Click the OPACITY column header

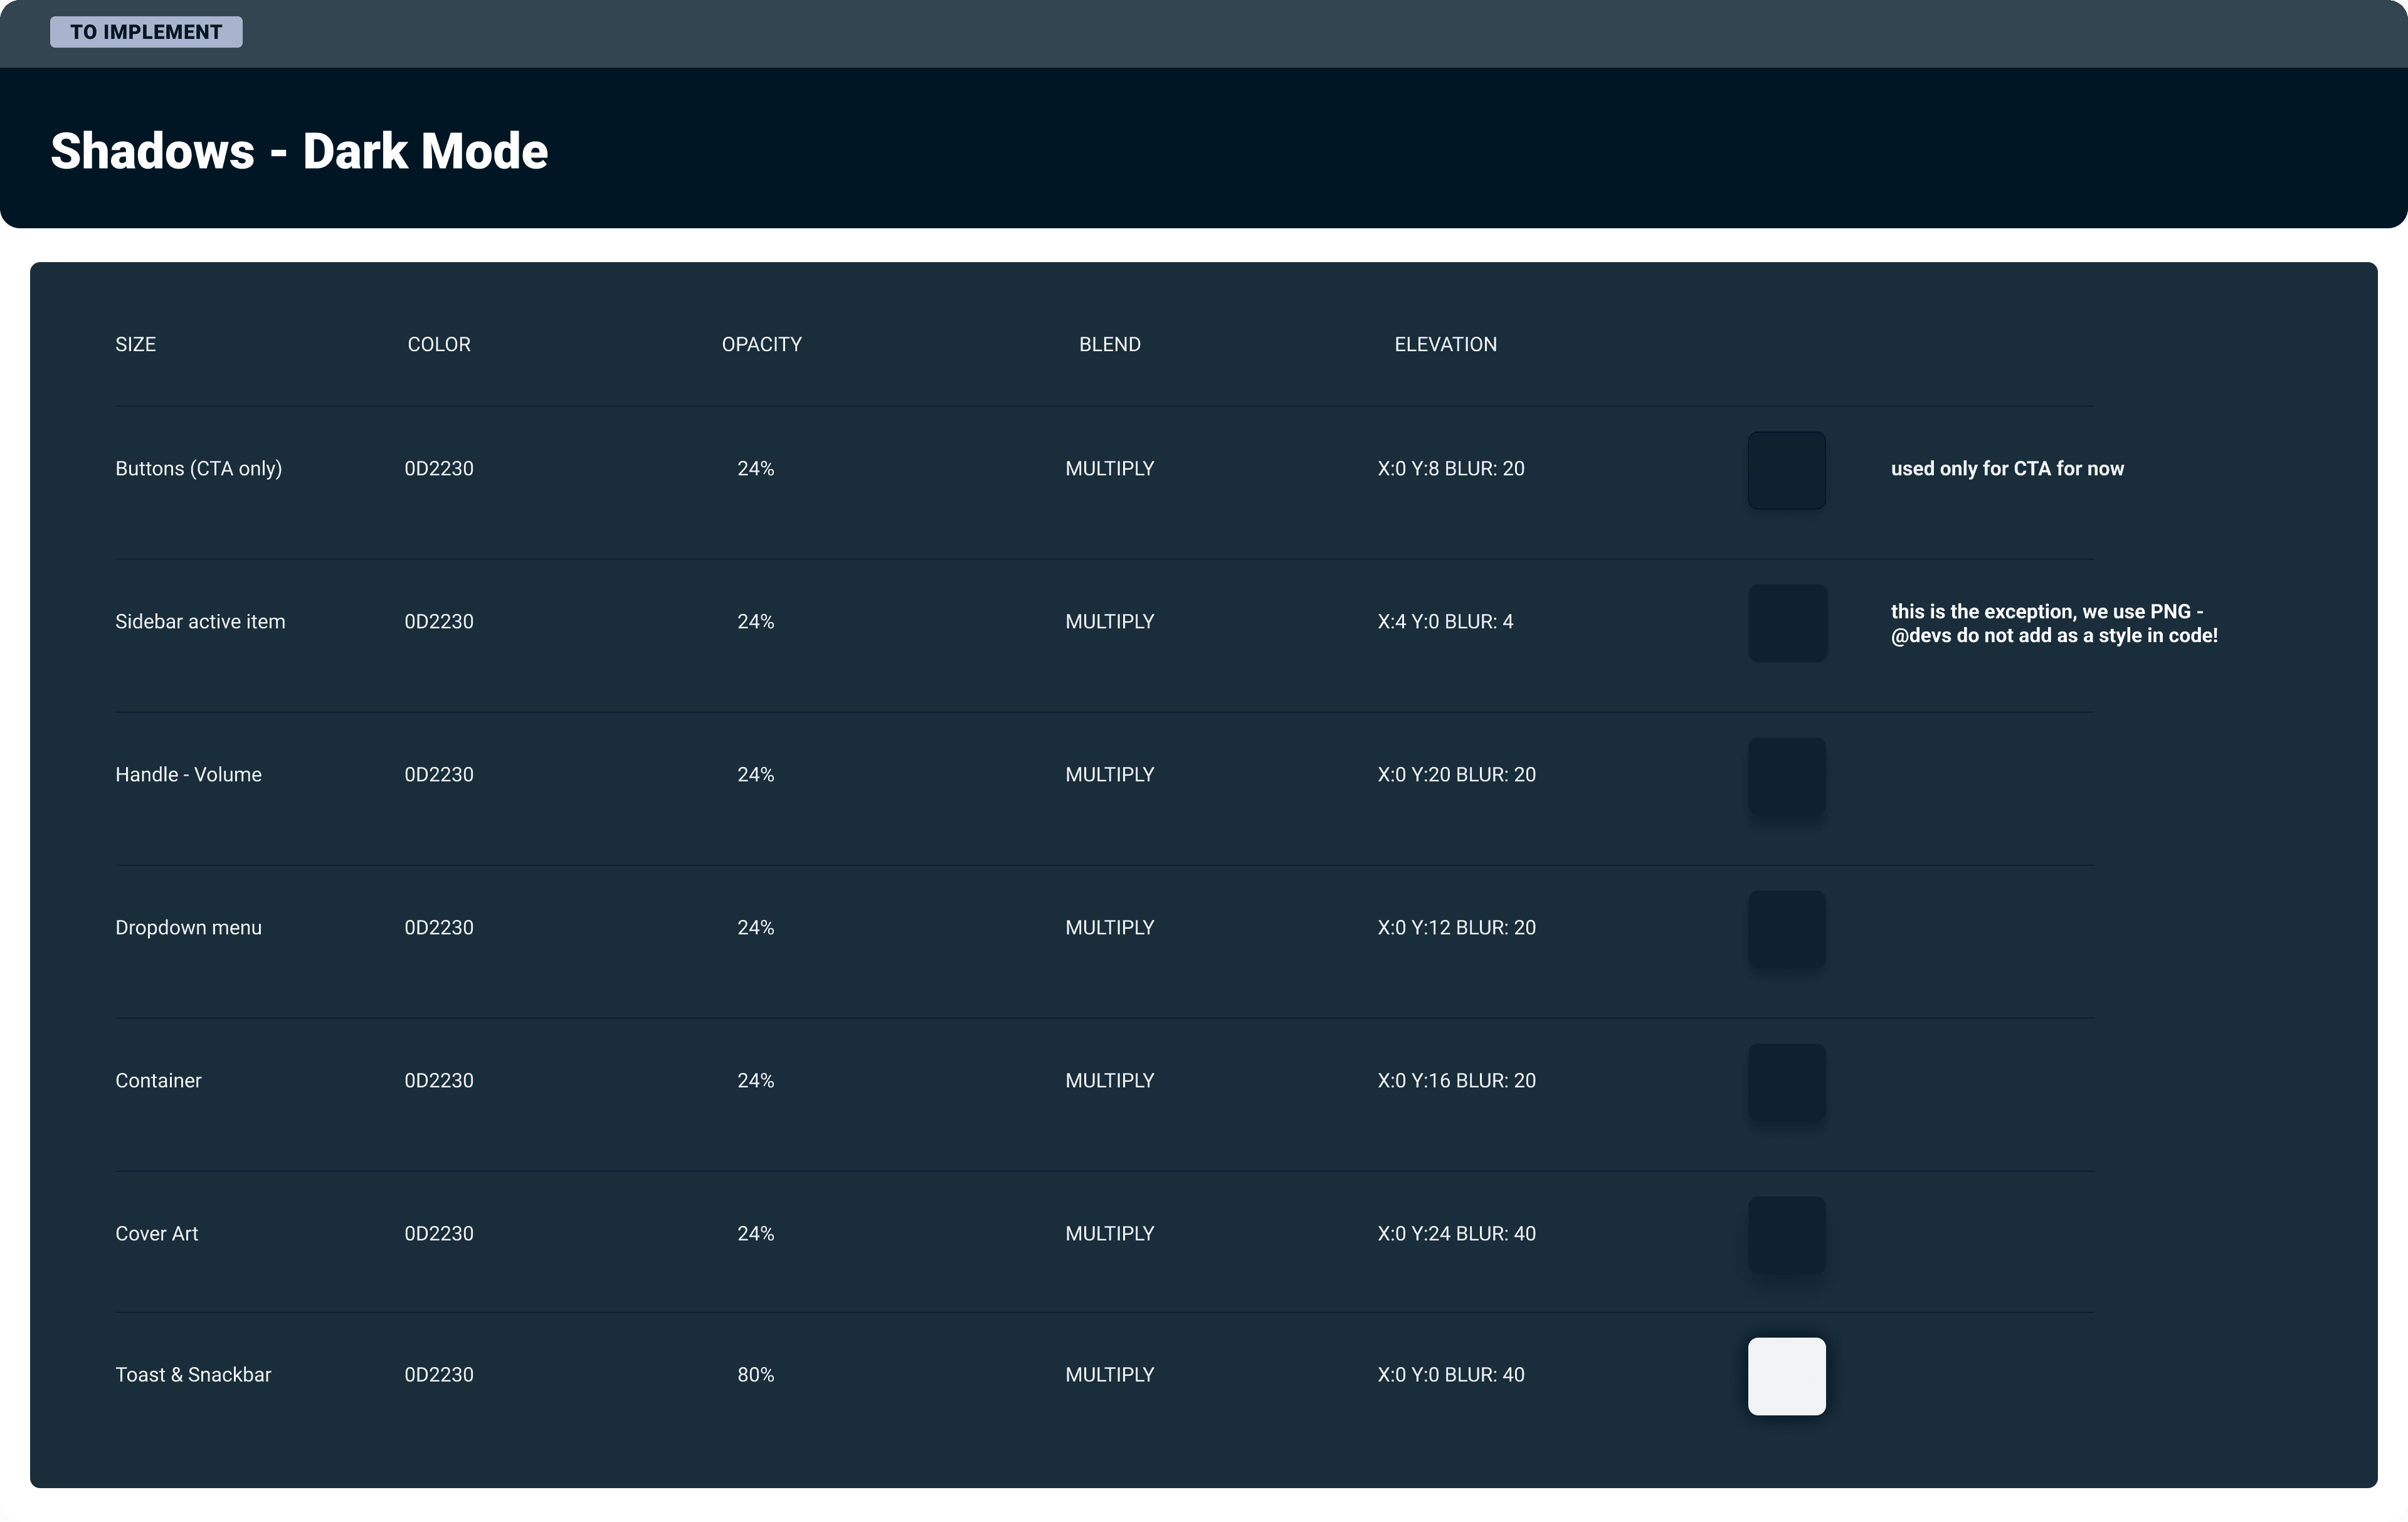761,344
